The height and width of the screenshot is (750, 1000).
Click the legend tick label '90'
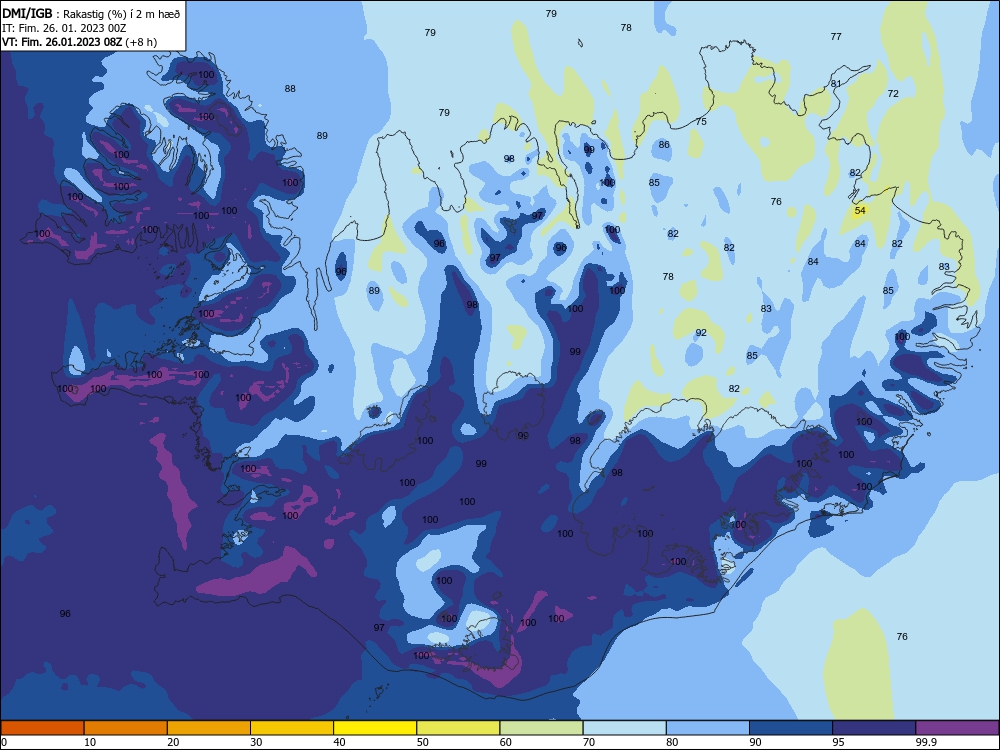tap(755, 742)
